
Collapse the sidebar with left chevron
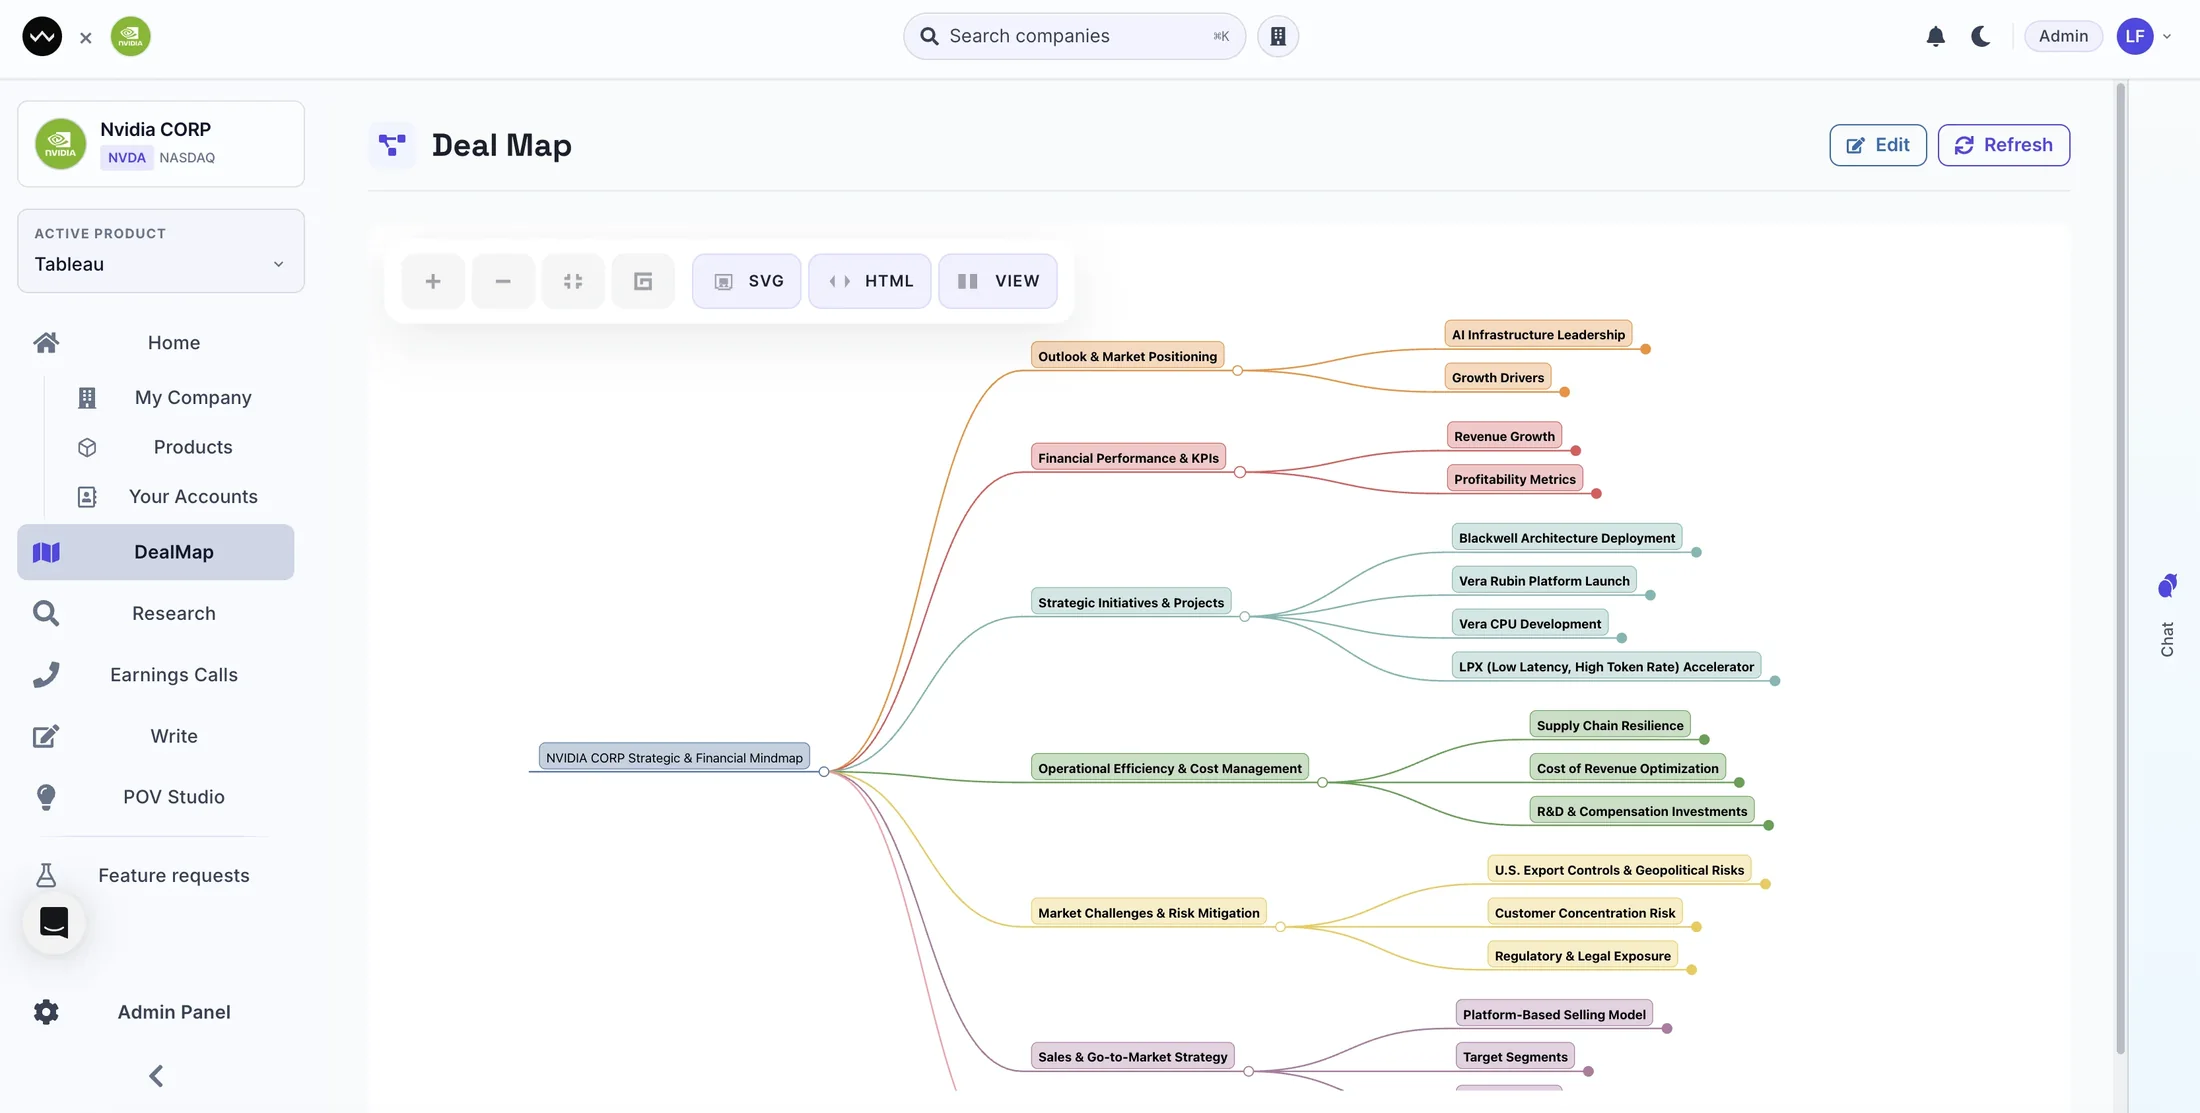(156, 1076)
